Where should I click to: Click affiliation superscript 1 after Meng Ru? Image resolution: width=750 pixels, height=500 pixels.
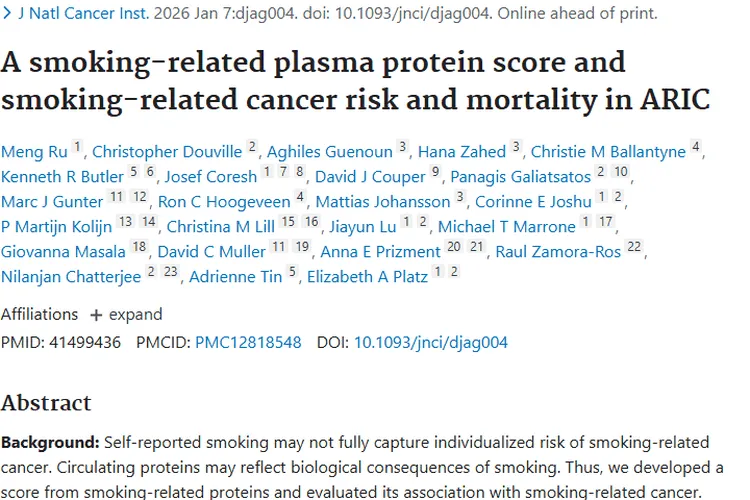point(77,148)
